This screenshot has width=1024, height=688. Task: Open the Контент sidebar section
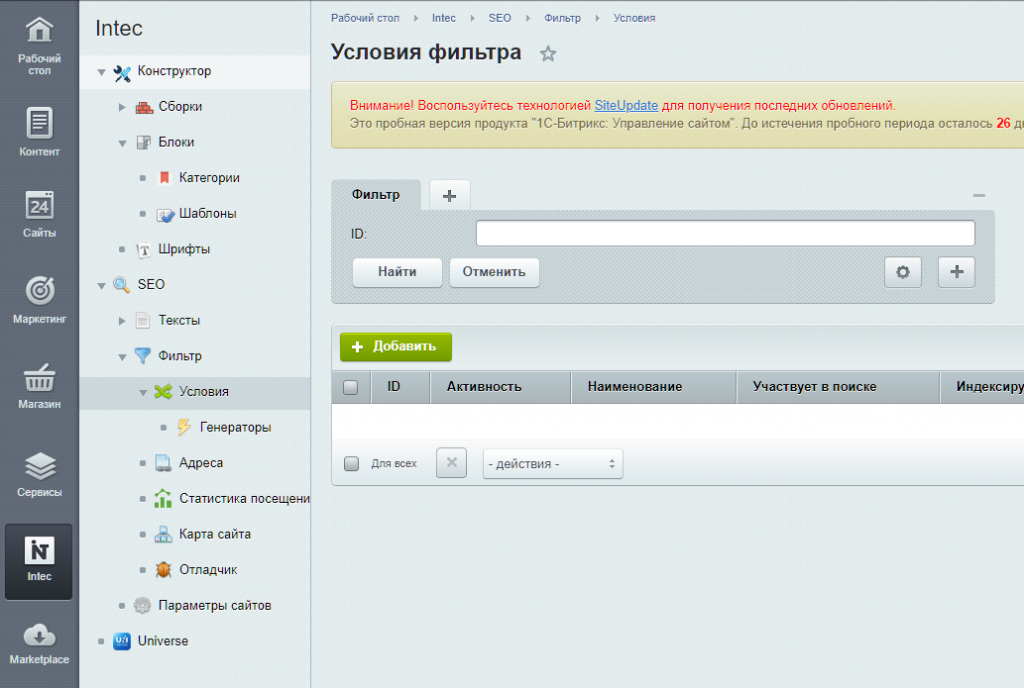[39, 132]
